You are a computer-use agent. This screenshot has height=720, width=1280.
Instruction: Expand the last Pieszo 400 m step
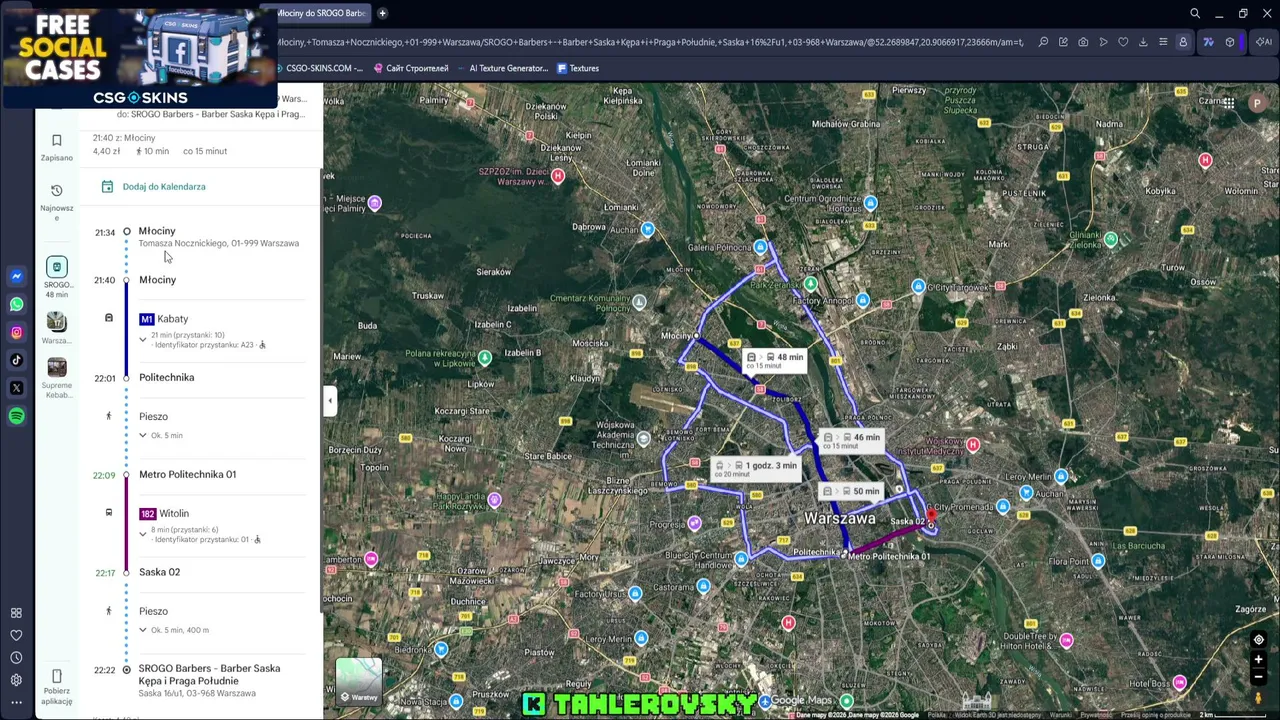(143, 630)
